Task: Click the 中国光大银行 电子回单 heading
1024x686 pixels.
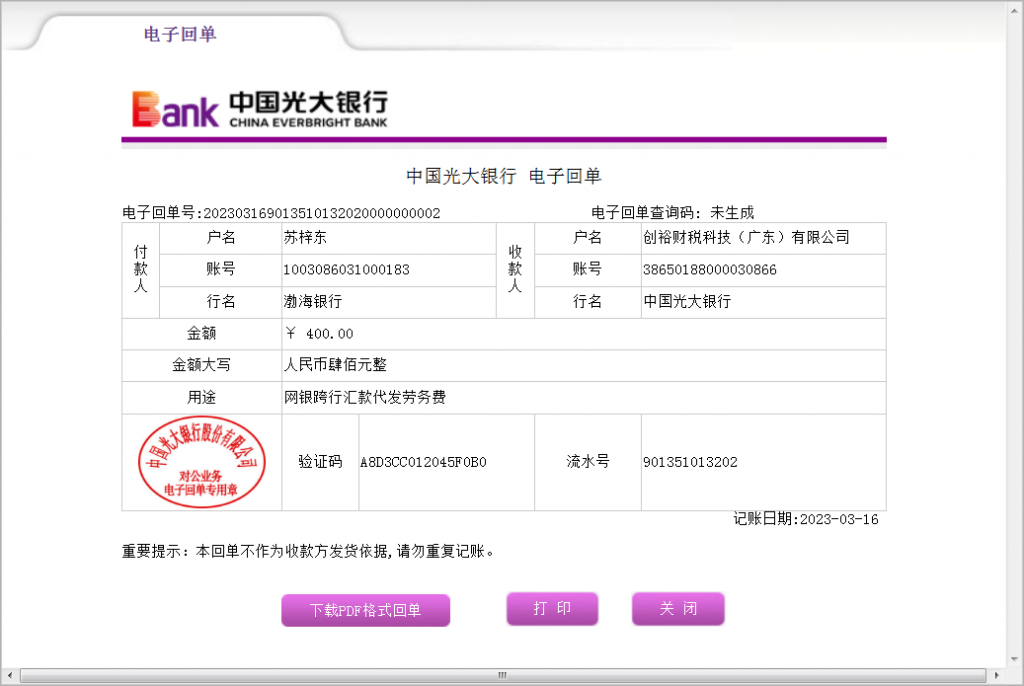Action: [504, 176]
